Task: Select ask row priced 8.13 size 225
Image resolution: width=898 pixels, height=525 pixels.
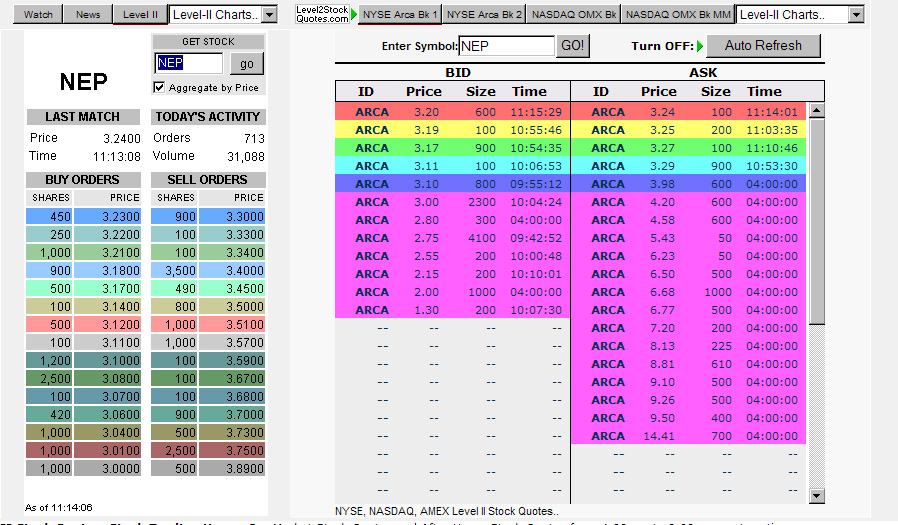Action: coord(688,346)
